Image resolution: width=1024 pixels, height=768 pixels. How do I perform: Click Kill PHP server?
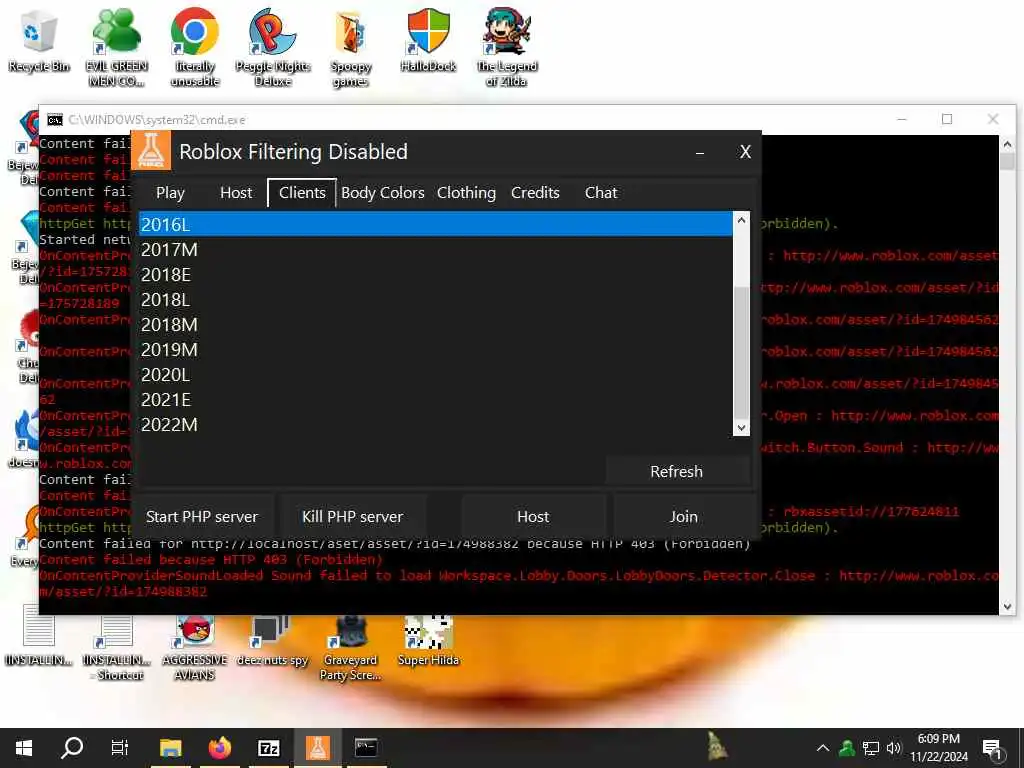click(353, 517)
